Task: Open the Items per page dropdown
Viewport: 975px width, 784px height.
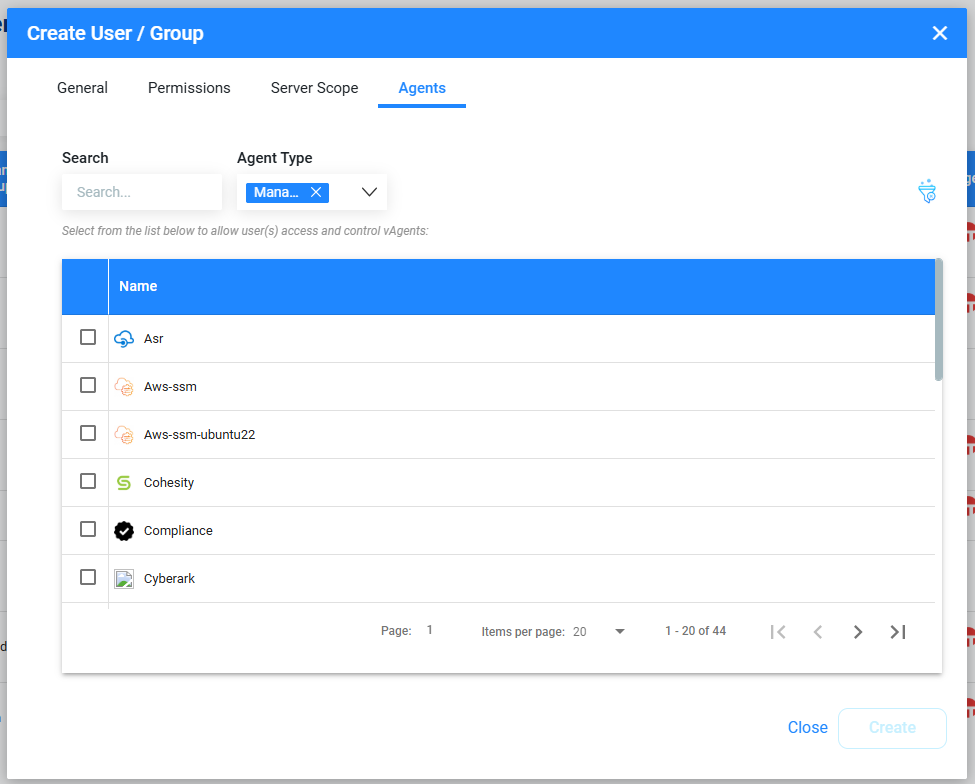Action: tap(619, 632)
